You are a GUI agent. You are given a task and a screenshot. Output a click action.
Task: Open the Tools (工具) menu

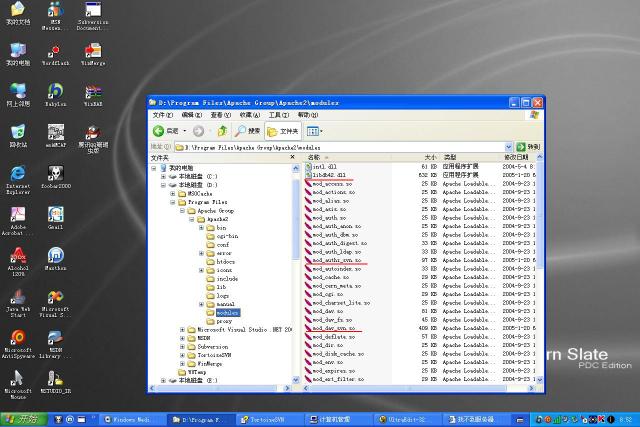click(279, 115)
